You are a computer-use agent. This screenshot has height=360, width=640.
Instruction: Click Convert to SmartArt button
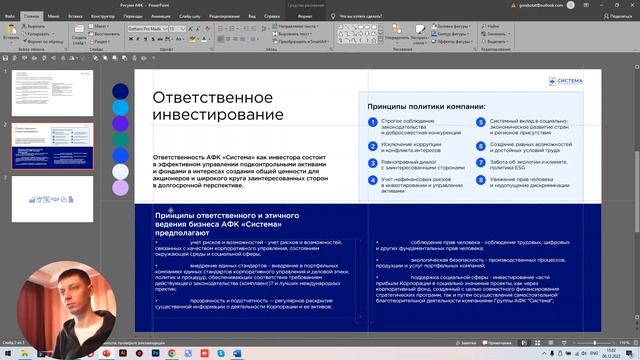coord(301,42)
